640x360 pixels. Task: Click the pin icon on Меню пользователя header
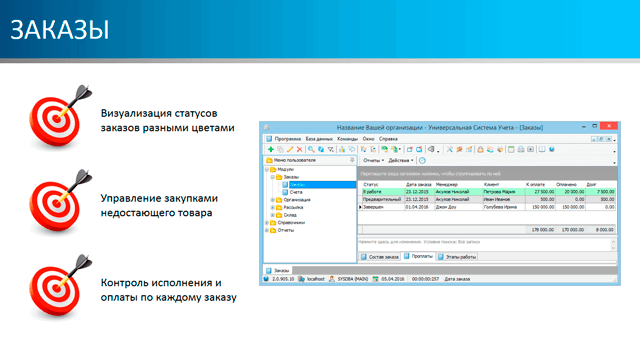pyautogui.click(x=352, y=160)
